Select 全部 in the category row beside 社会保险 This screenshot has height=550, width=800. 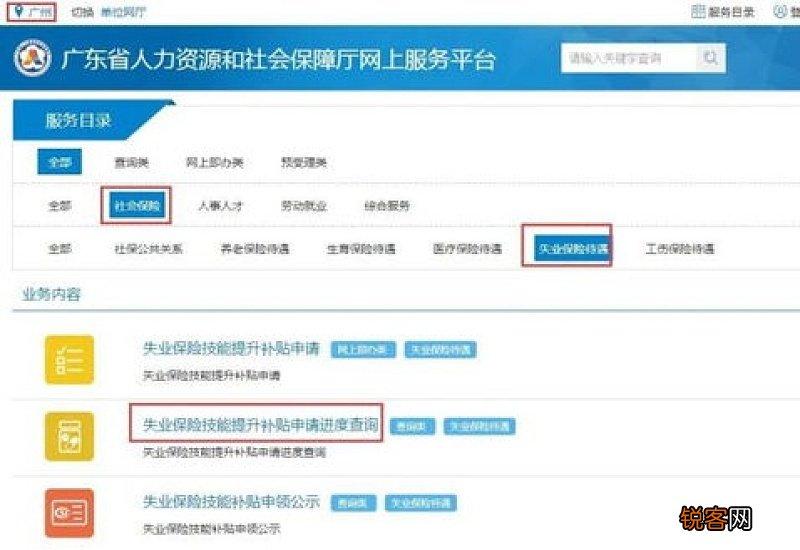point(60,206)
